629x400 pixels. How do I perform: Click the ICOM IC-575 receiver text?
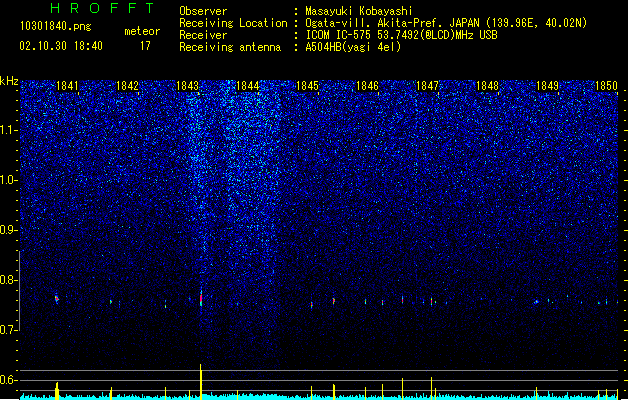(x=402, y=35)
